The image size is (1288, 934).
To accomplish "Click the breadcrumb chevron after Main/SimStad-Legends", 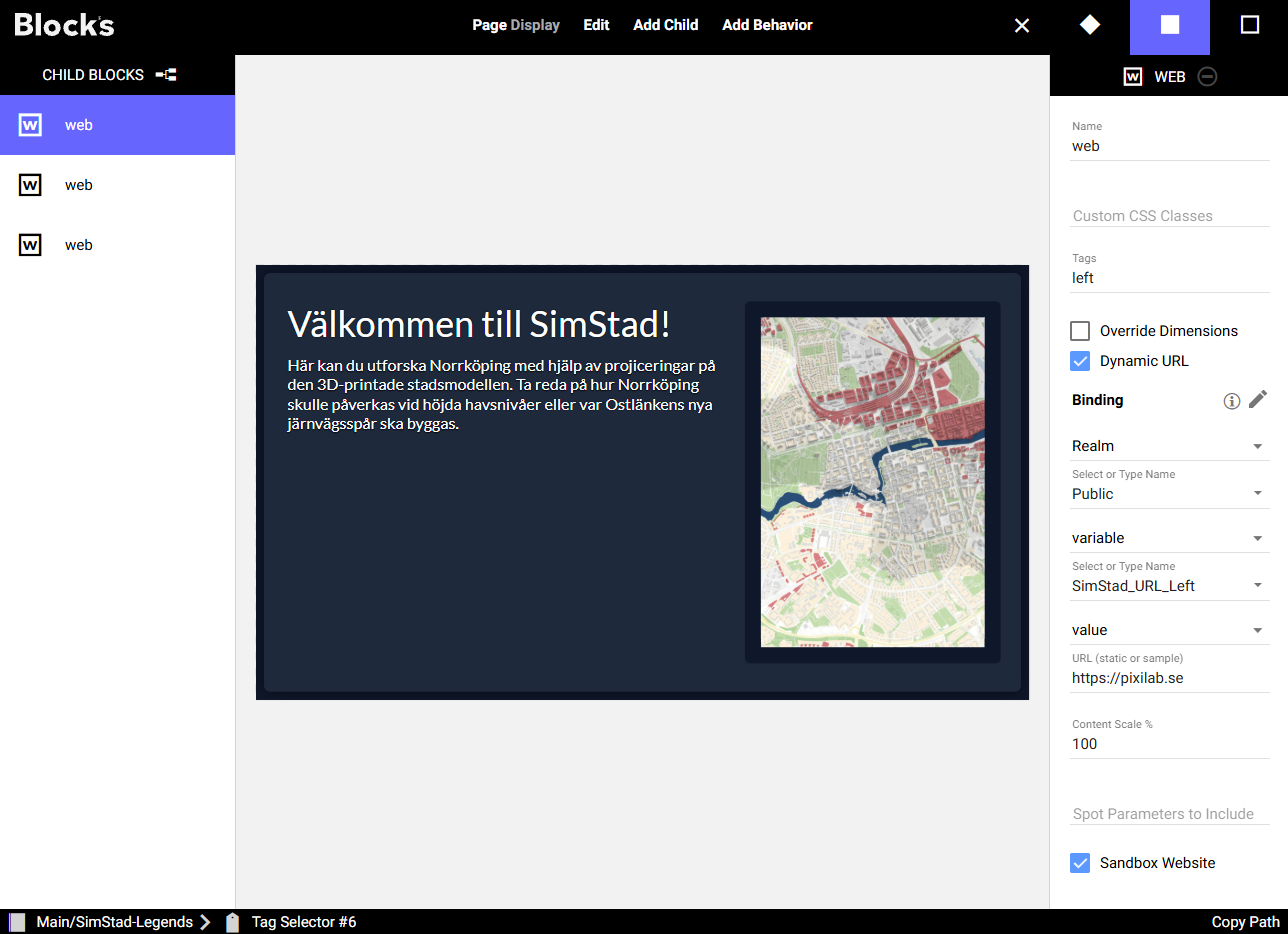I will [205, 922].
